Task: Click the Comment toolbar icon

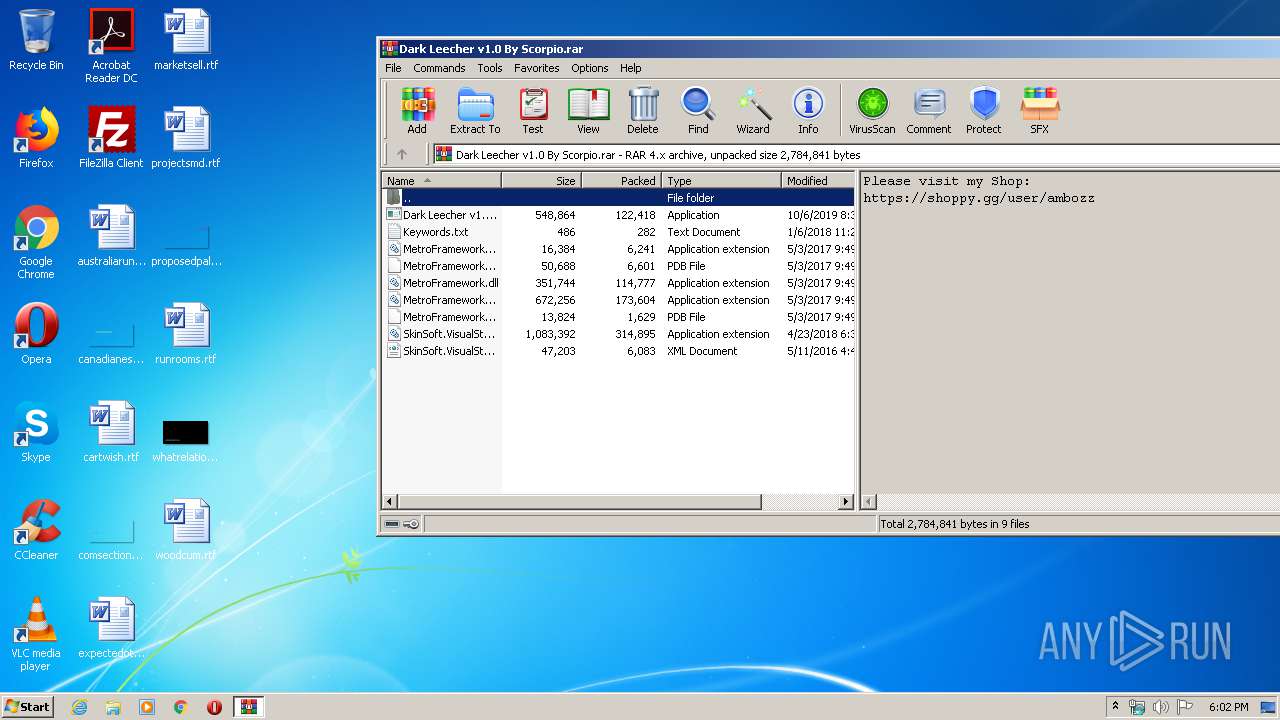Action: pyautogui.click(x=929, y=110)
